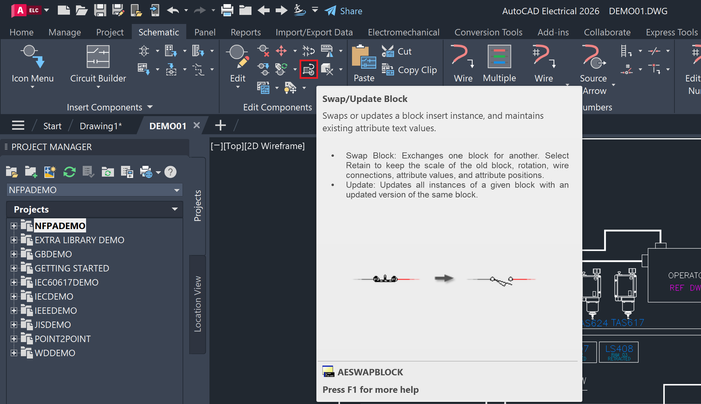This screenshot has width=701, height=404.
Task: Open the Conversion Tools tab
Action: coord(488,32)
